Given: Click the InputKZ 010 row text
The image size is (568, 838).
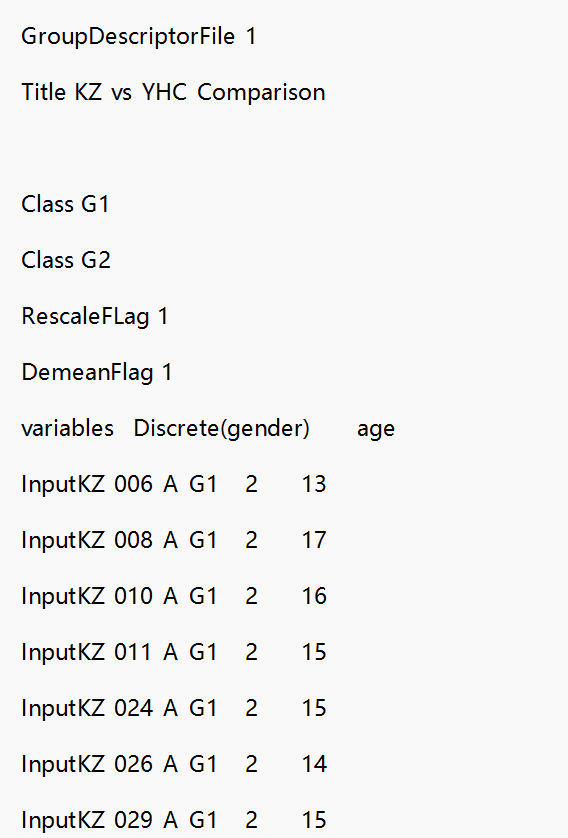Looking at the screenshot, I should tap(174, 596).
